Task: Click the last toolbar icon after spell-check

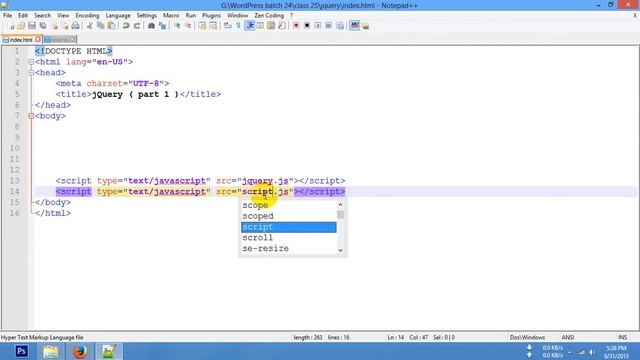Action: click(x=365, y=26)
